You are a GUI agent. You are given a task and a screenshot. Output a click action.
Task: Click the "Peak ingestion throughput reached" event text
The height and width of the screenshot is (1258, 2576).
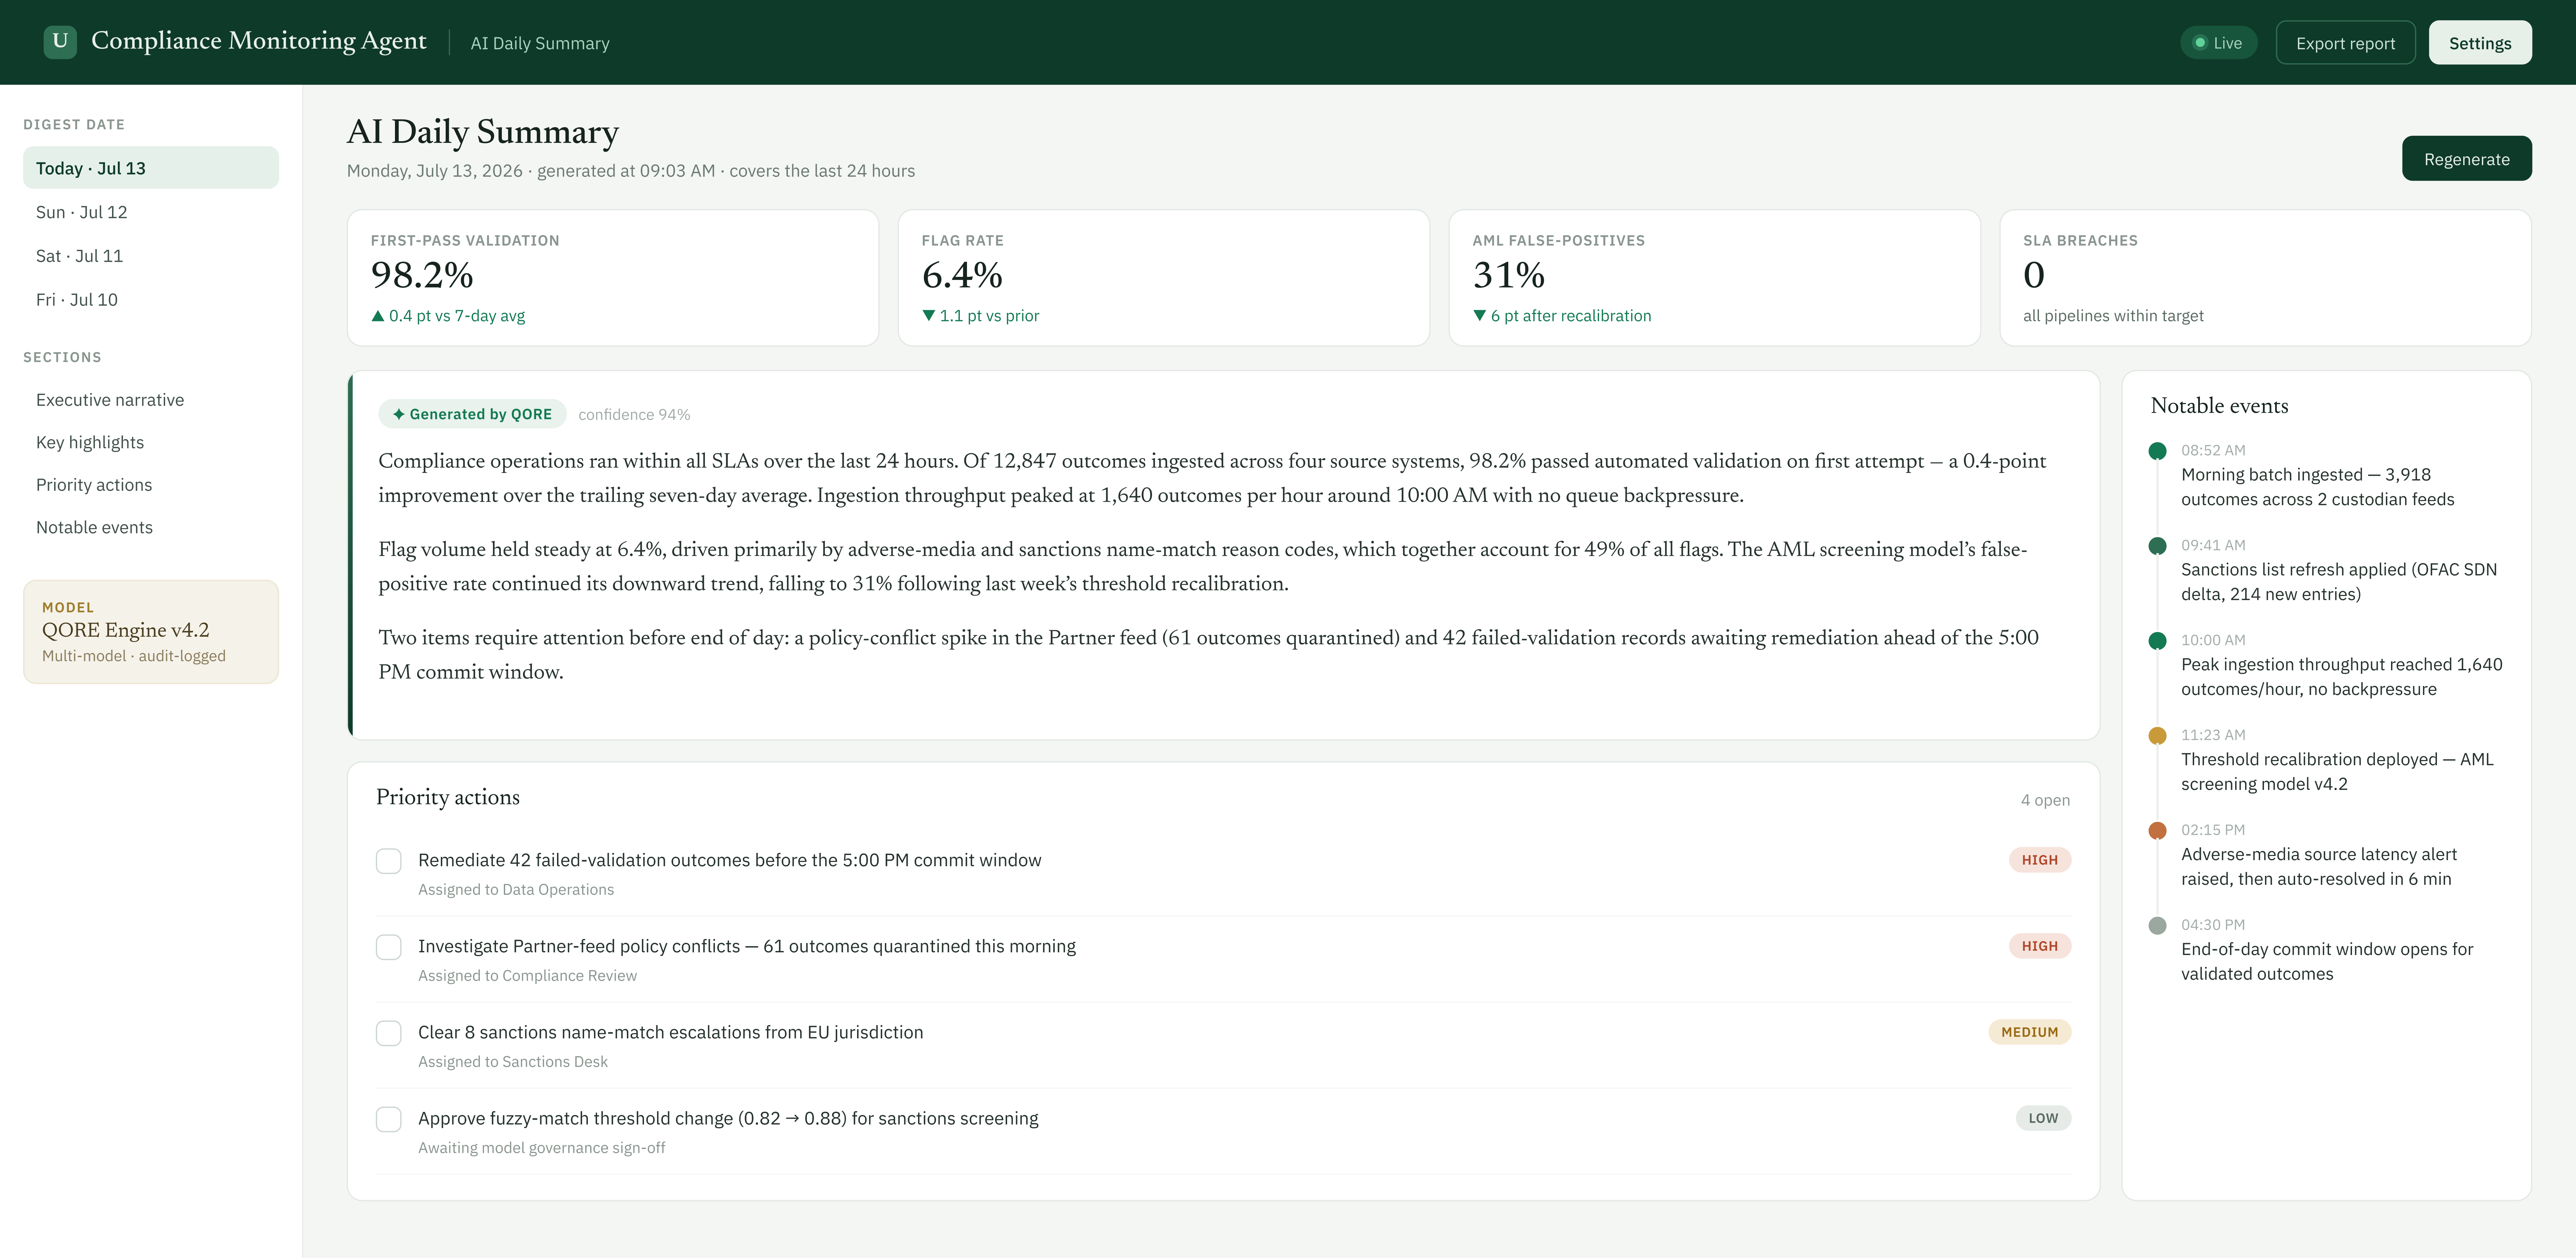[x=2342, y=677]
